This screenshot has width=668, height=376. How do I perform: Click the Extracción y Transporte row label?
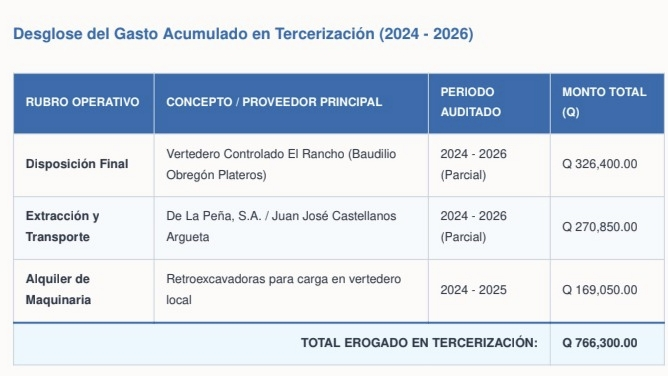point(63,227)
